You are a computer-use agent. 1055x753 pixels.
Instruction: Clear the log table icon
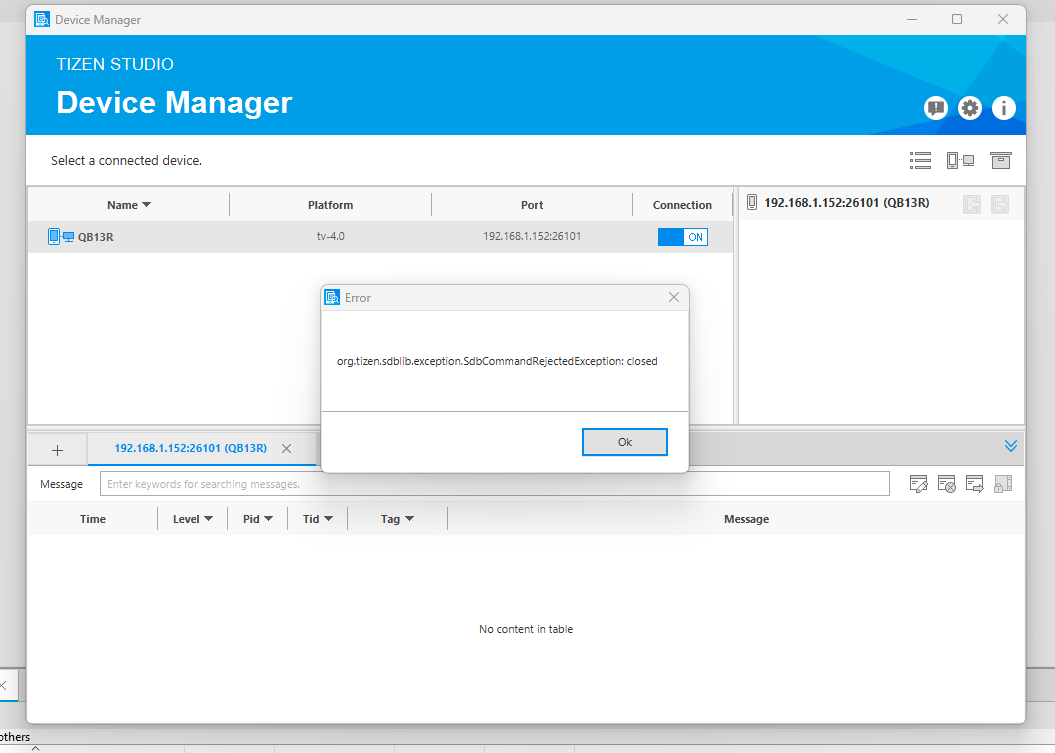point(947,484)
